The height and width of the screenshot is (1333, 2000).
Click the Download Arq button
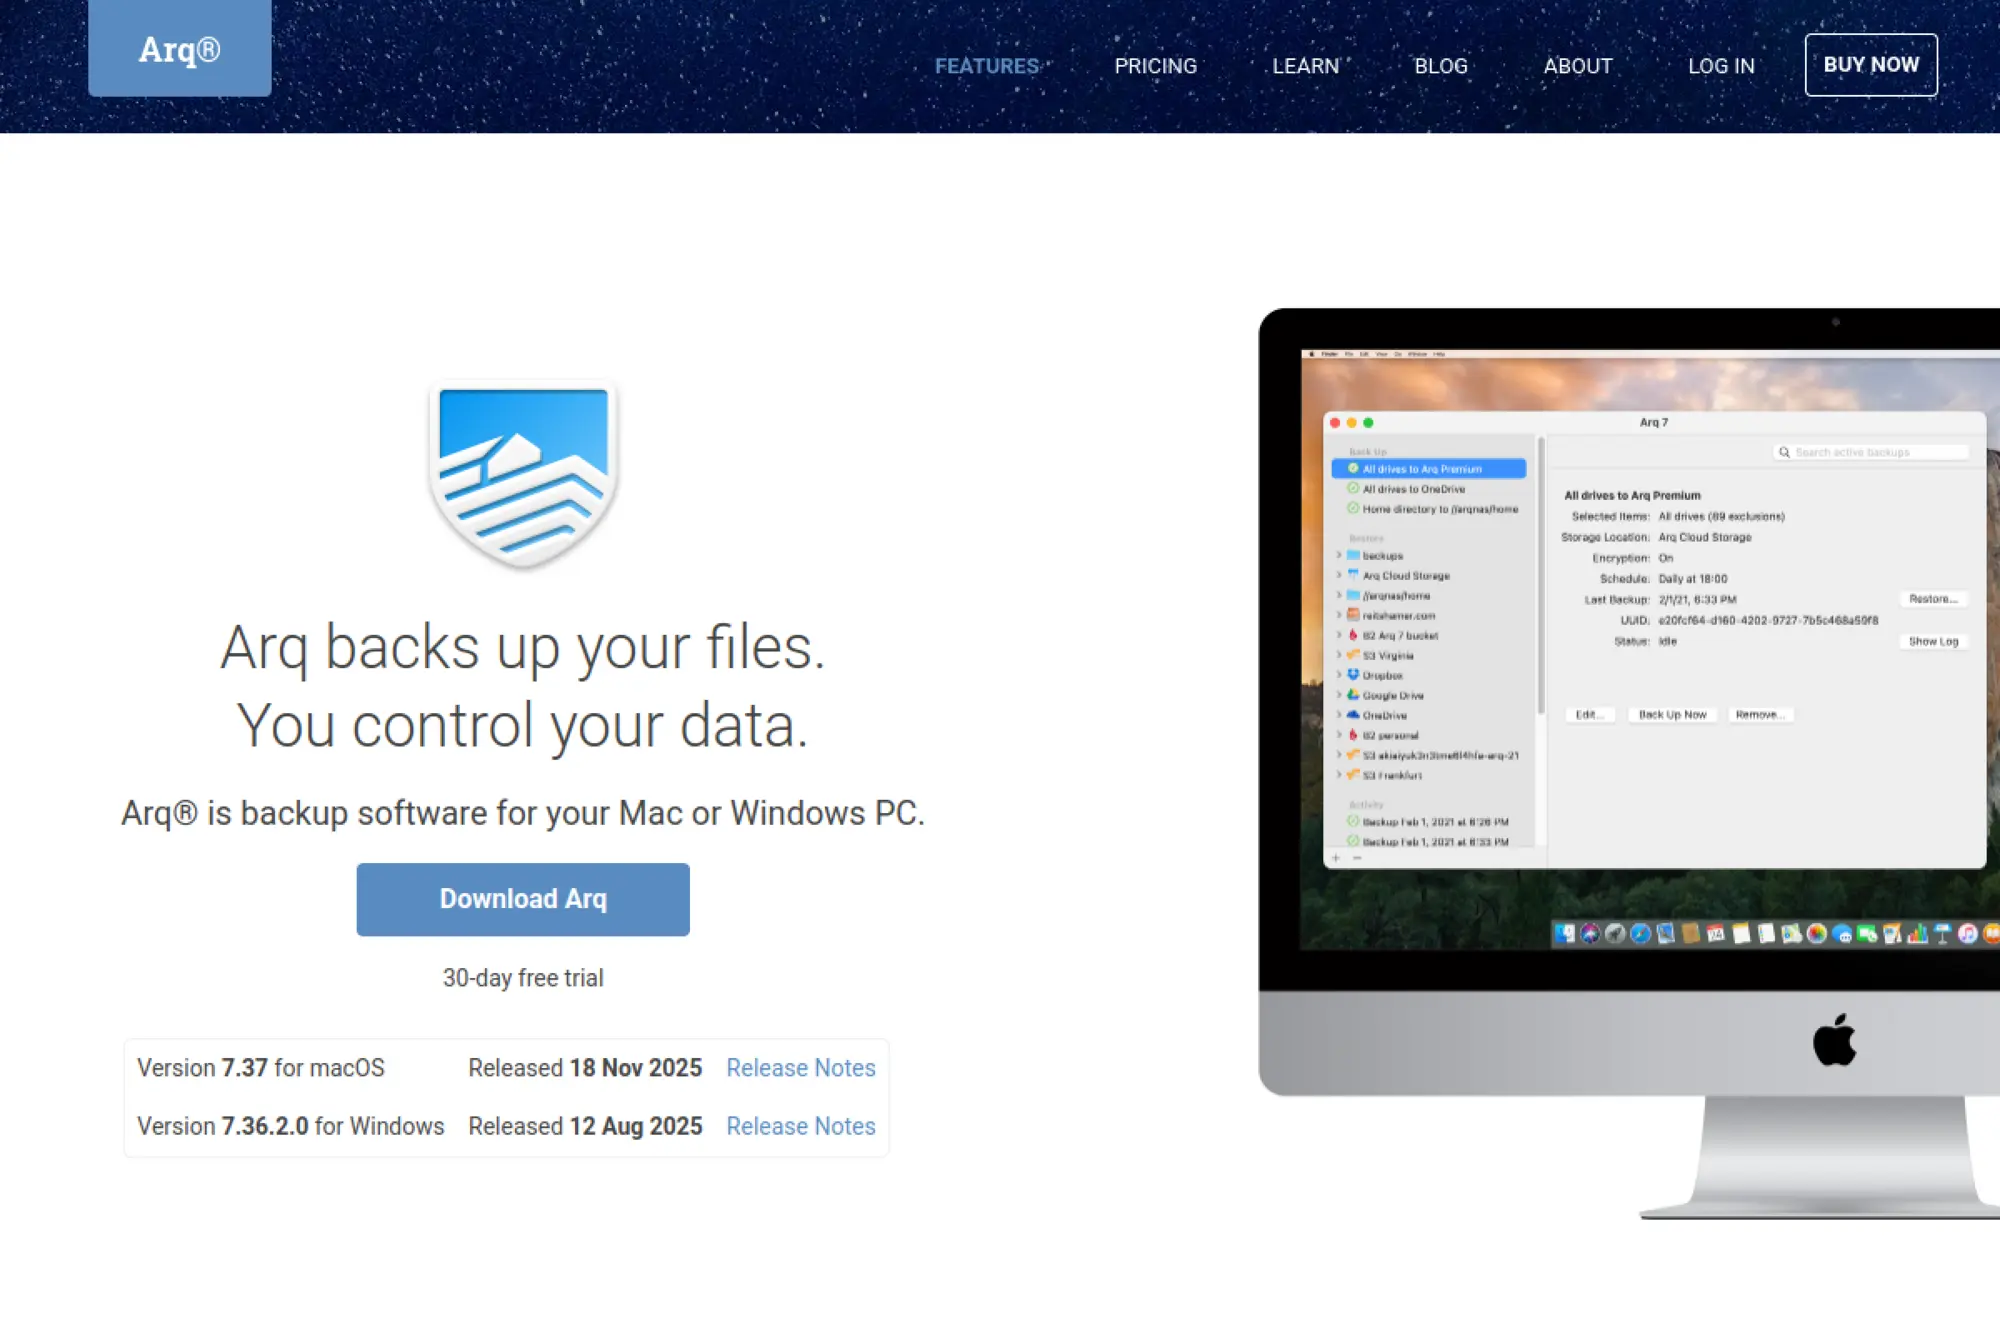(522, 898)
